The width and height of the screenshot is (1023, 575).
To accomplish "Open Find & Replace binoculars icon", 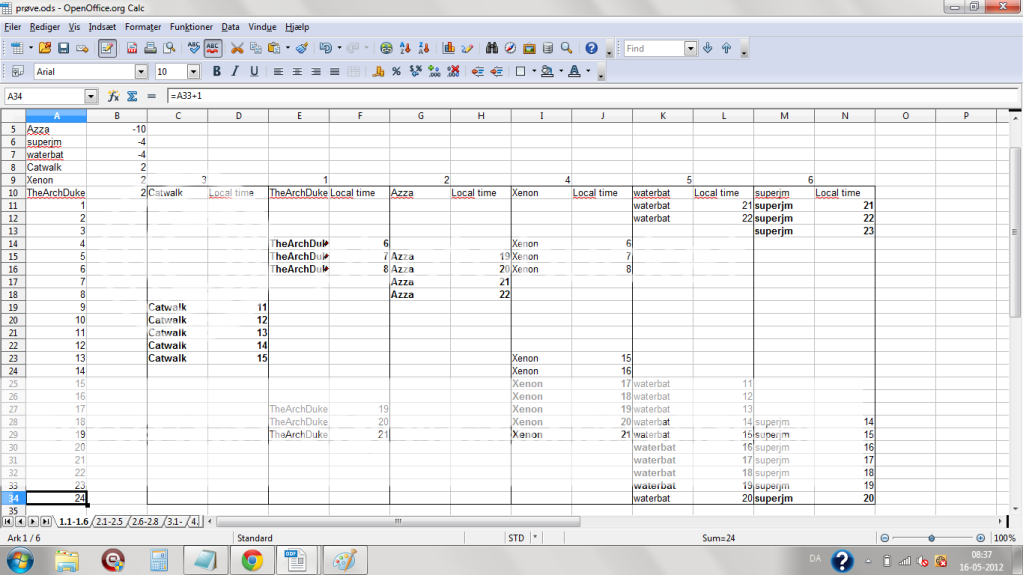I will (x=492, y=48).
